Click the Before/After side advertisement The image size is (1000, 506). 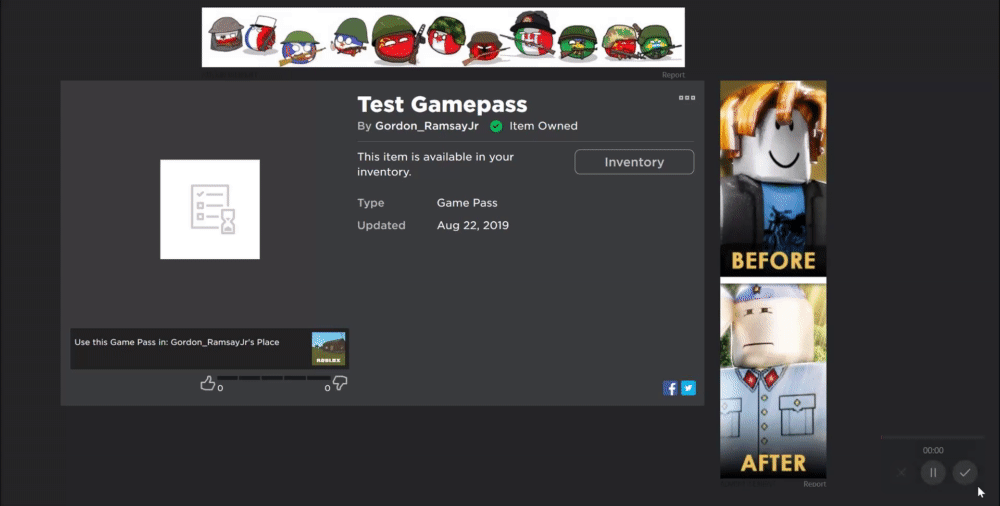(x=773, y=279)
